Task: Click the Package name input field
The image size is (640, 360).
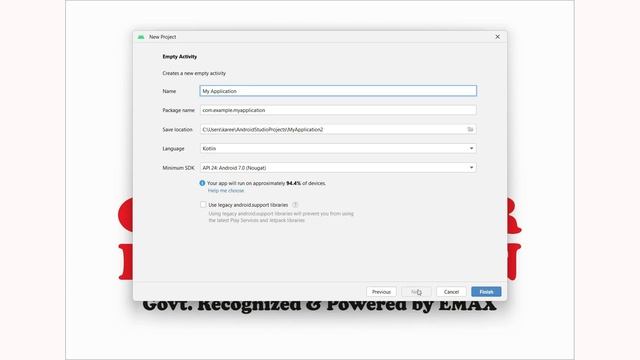Action: (x=338, y=110)
